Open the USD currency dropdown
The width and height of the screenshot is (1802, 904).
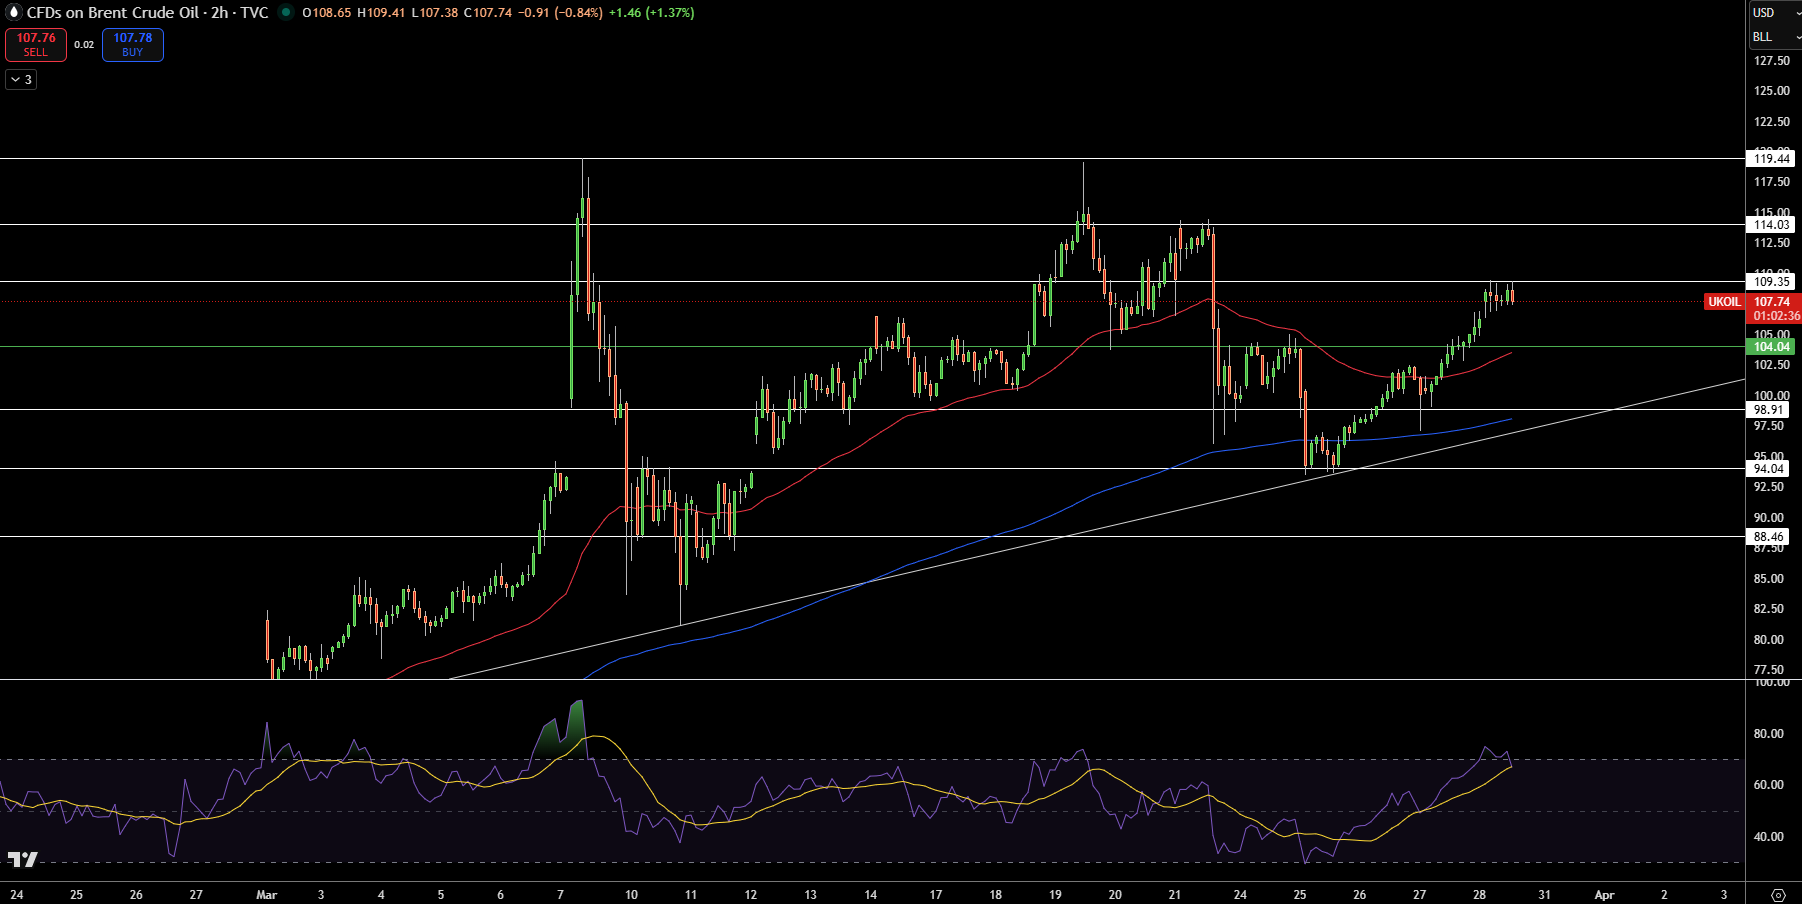(x=1775, y=13)
